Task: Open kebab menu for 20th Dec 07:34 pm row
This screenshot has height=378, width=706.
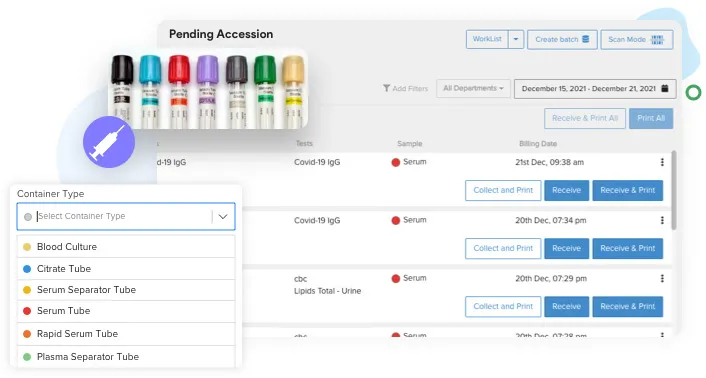Action: point(662,220)
